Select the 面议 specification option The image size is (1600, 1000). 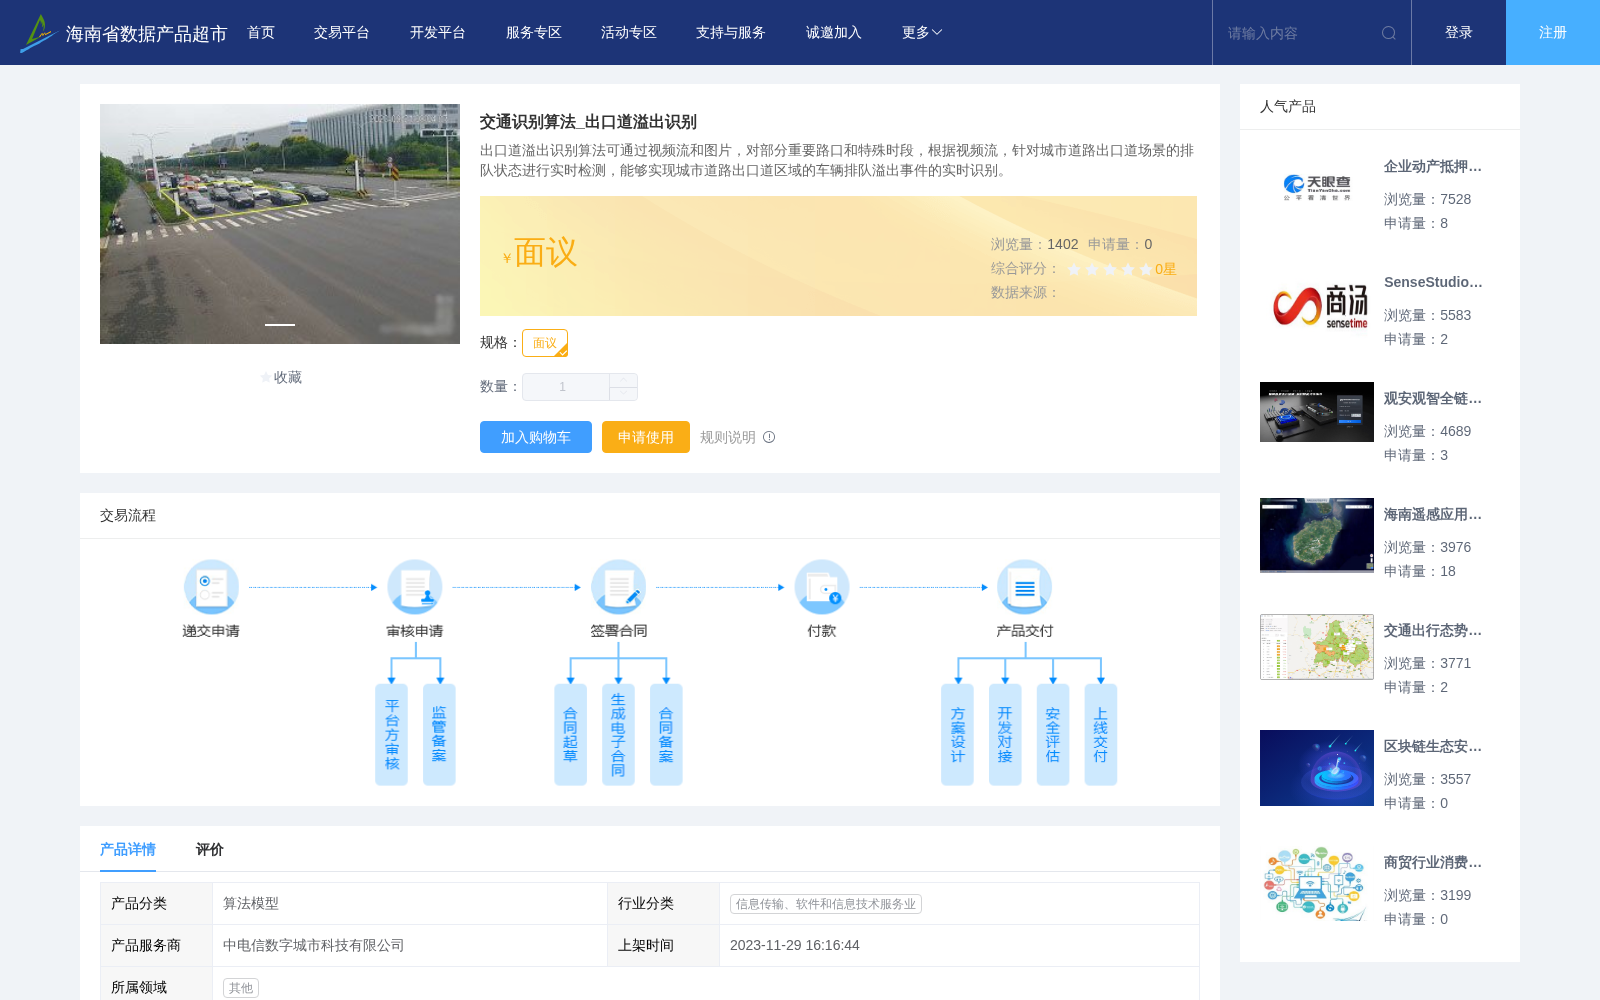pyautogui.click(x=545, y=343)
